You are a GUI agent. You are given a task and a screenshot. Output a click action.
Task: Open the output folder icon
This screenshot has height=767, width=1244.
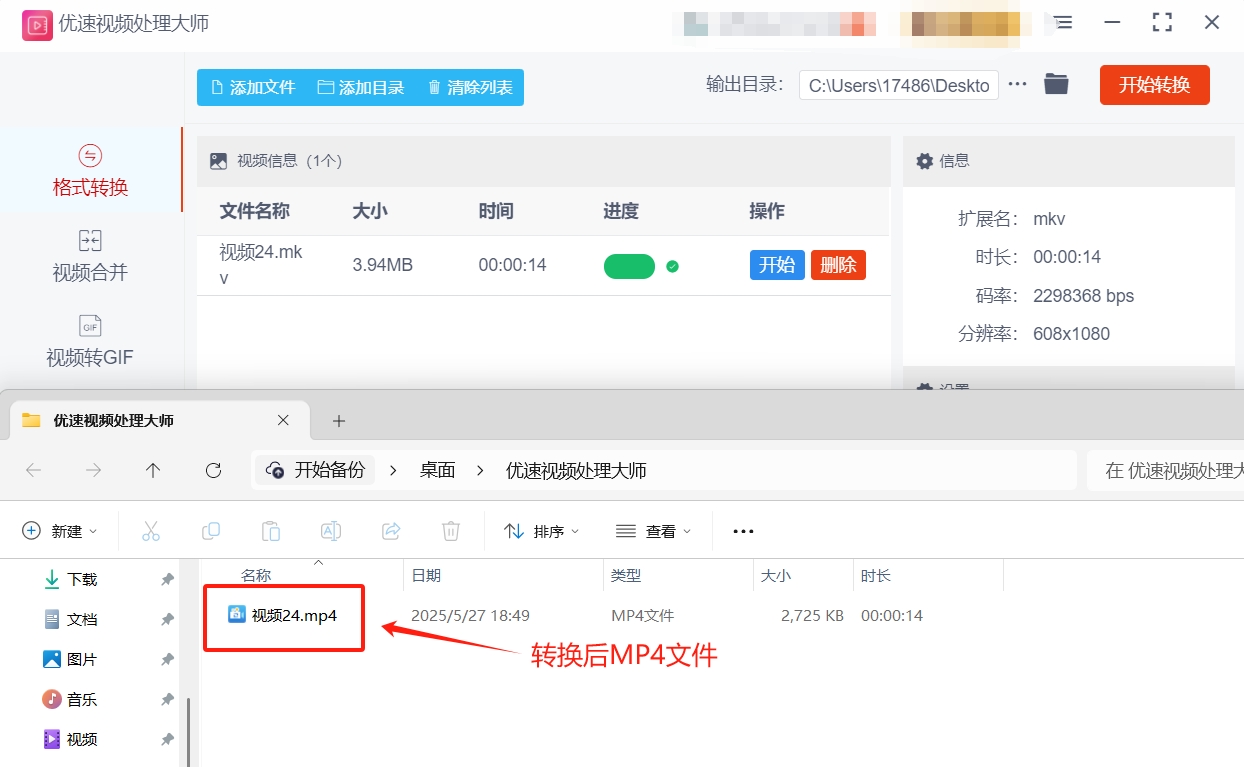coord(1056,85)
